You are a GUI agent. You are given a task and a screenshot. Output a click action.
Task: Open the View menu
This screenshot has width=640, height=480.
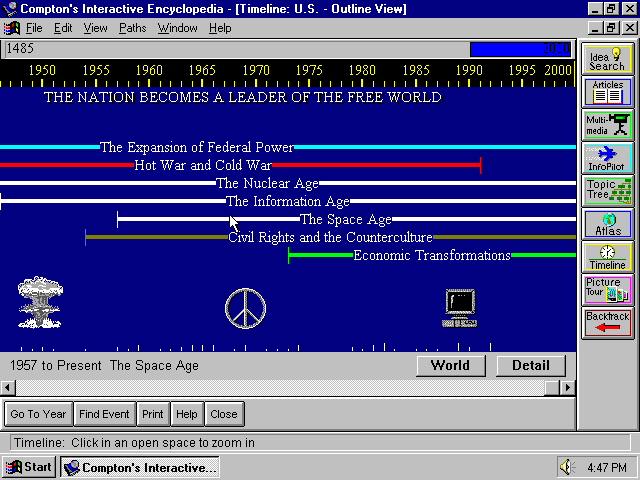[95, 28]
